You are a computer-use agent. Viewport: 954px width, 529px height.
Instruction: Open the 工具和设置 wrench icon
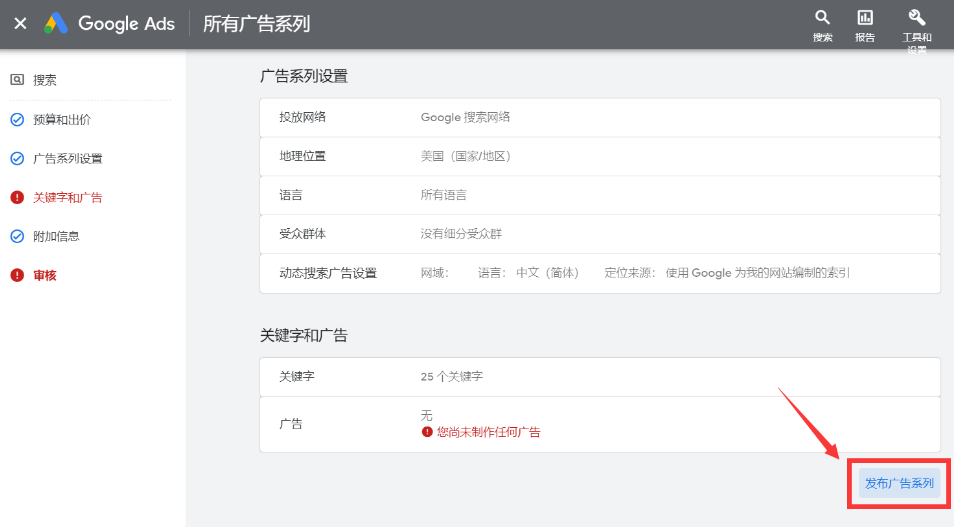pos(916,18)
